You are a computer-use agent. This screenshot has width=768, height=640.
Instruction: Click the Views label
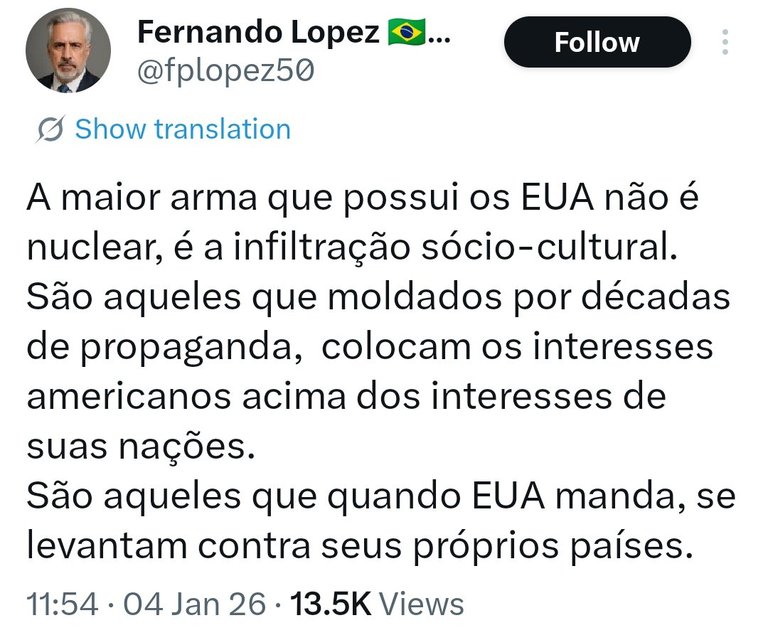(422, 604)
